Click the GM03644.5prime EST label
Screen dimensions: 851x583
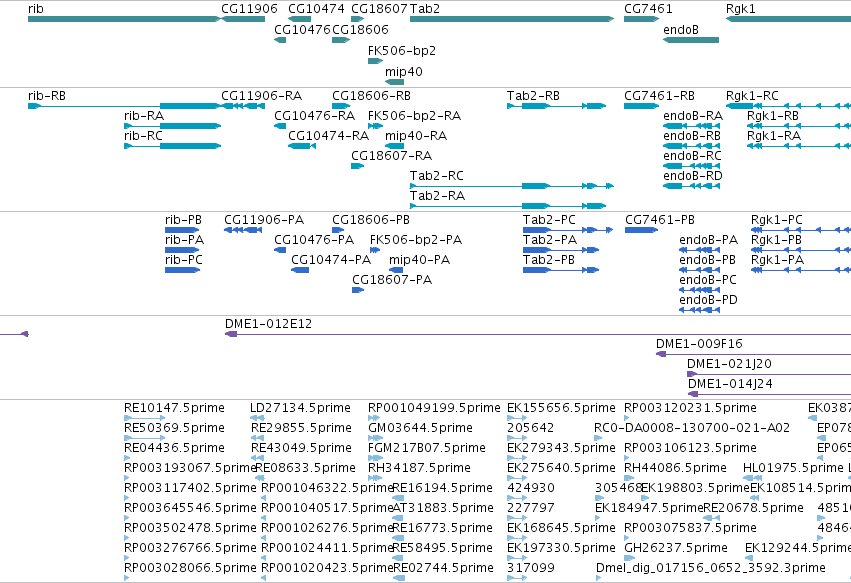pyautogui.click(x=420, y=428)
